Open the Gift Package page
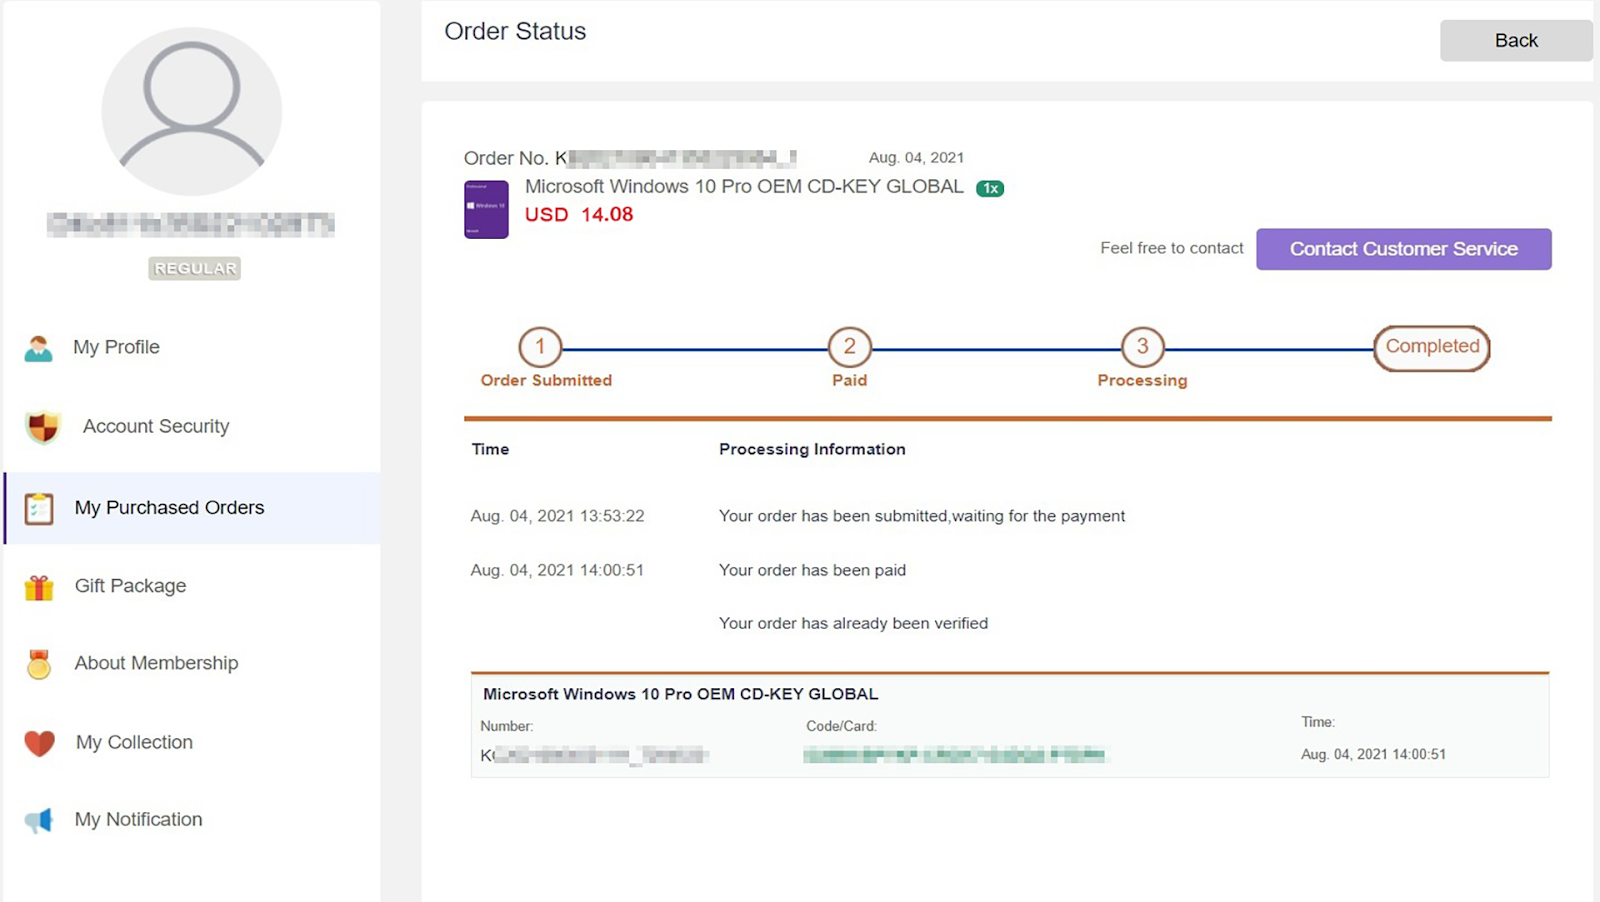 (x=130, y=586)
